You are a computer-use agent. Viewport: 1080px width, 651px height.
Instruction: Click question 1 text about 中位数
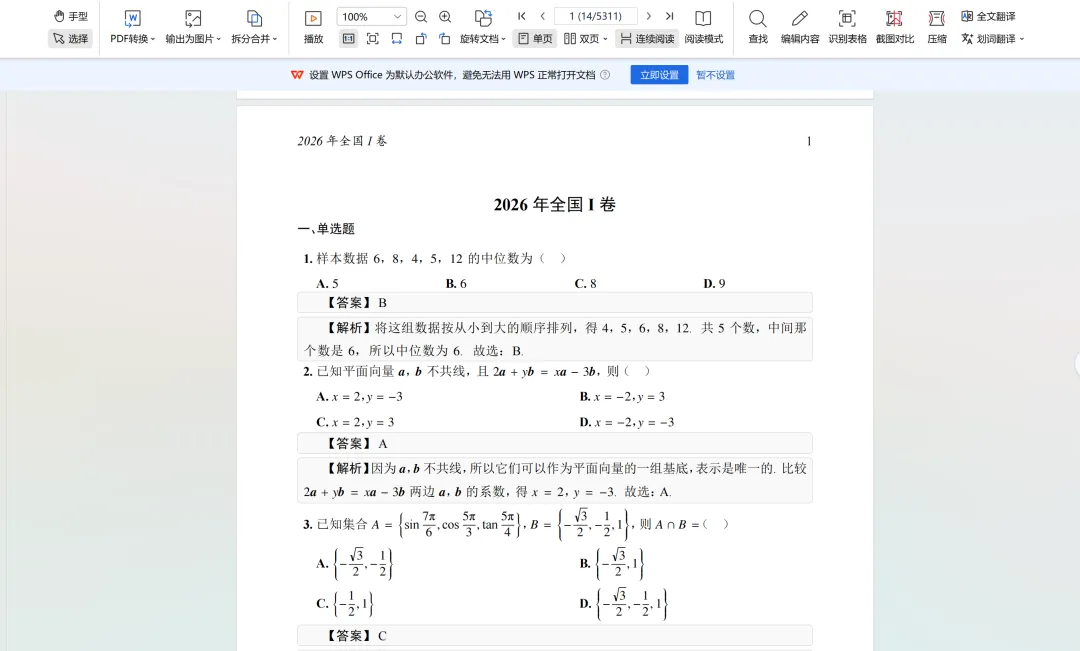[435, 258]
